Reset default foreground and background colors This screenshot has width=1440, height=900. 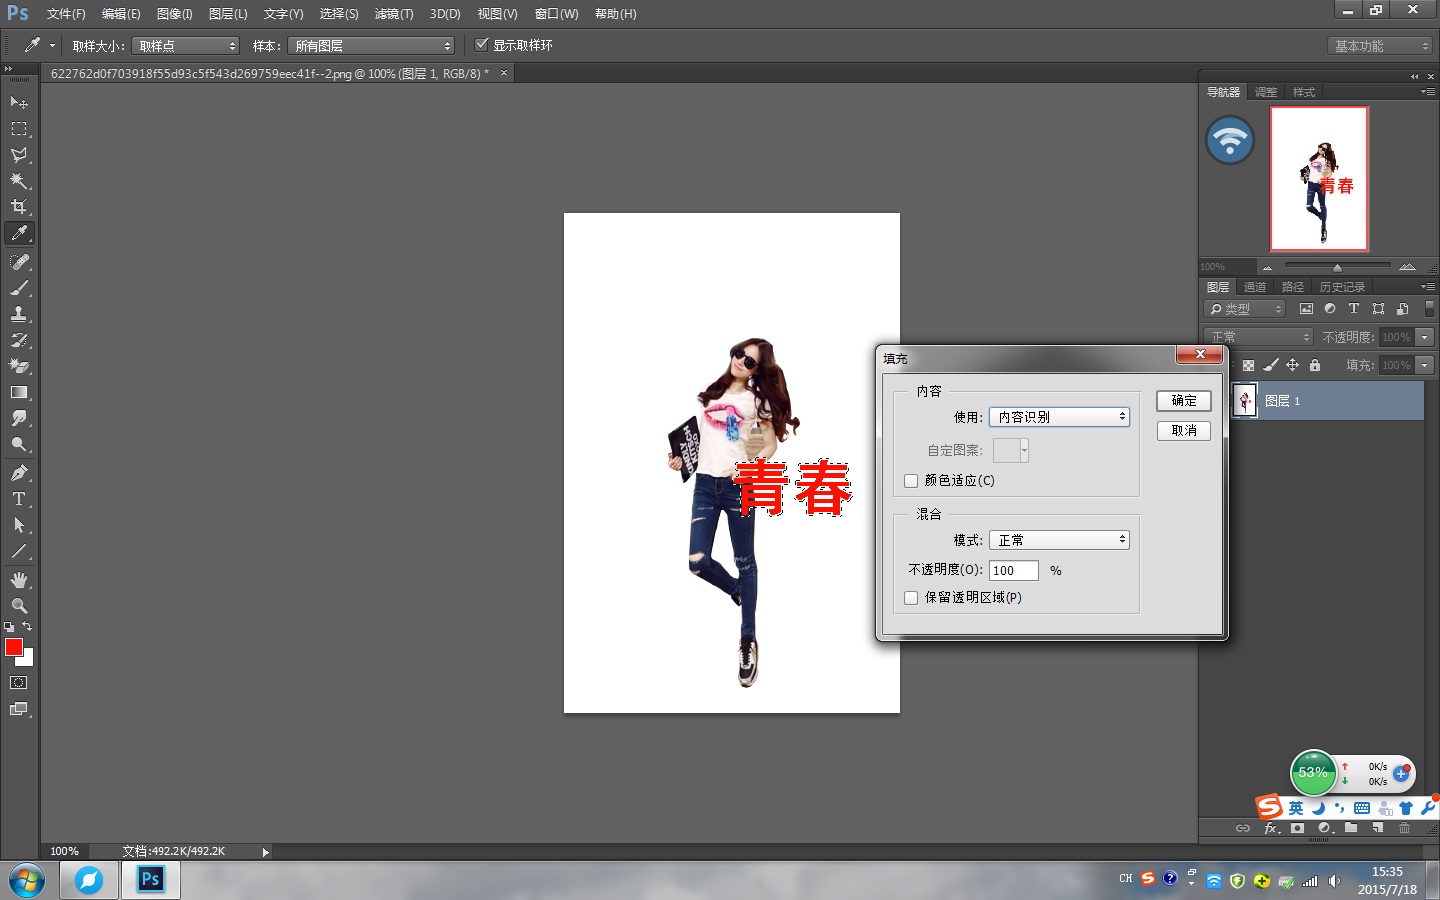9,627
